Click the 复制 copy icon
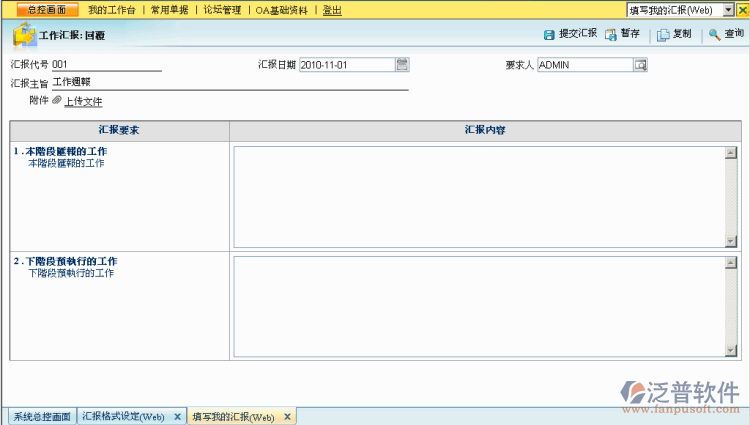The height and width of the screenshot is (425, 750). point(663,34)
